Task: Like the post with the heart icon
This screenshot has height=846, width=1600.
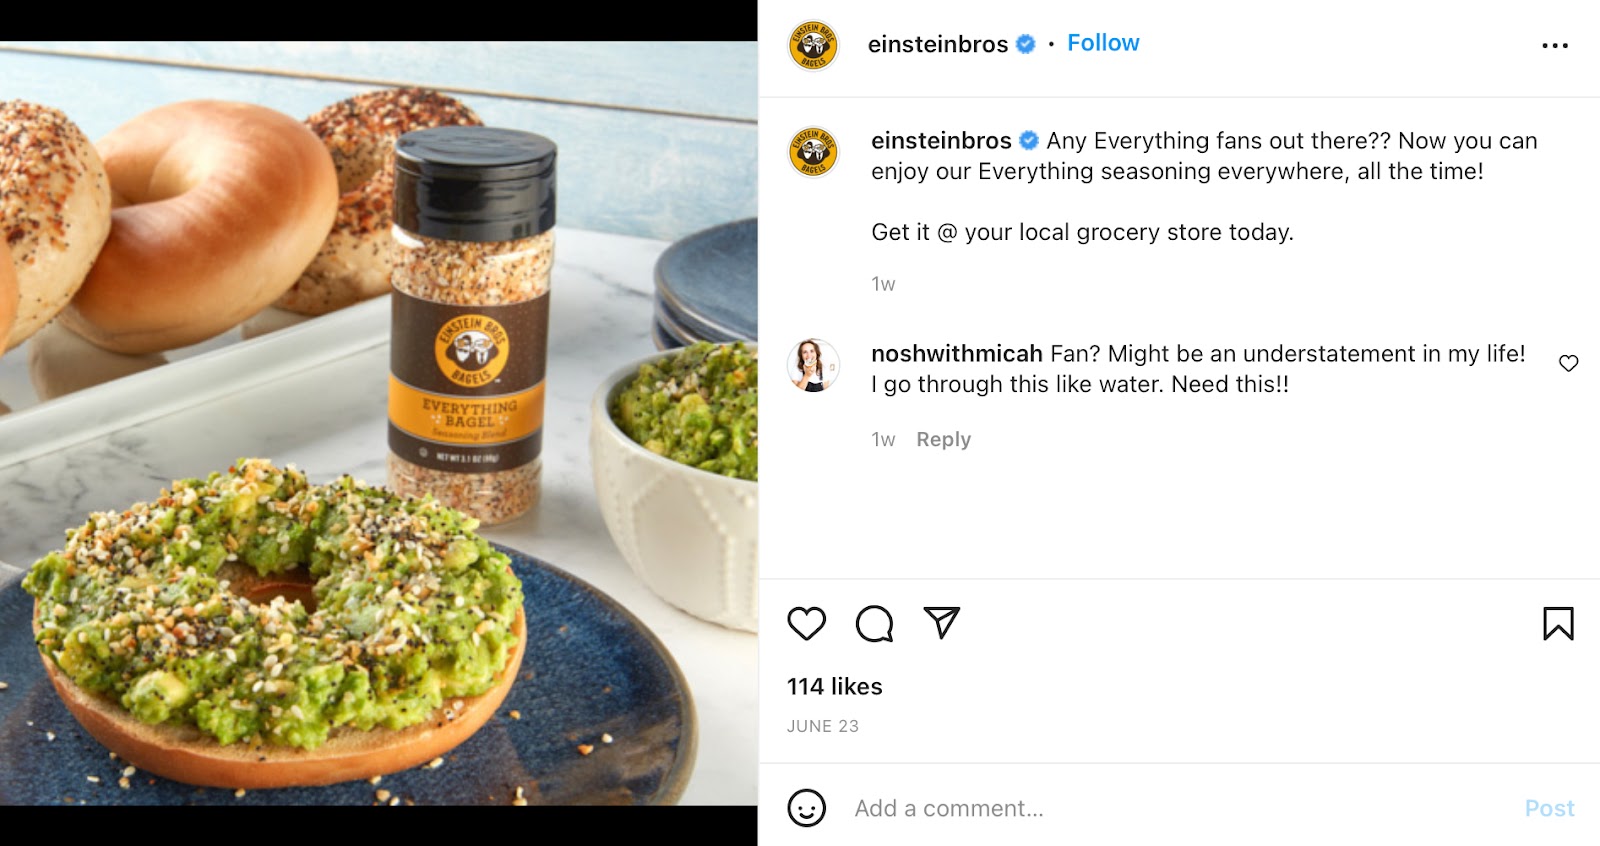Action: click(806, 623)
